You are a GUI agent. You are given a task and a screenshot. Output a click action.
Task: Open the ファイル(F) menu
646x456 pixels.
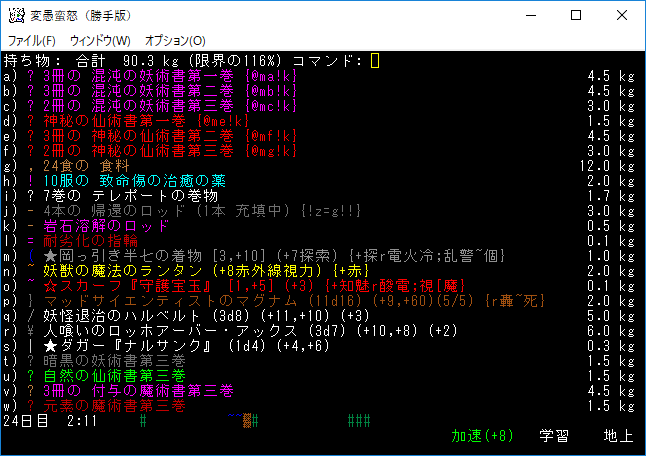point(31,40)
